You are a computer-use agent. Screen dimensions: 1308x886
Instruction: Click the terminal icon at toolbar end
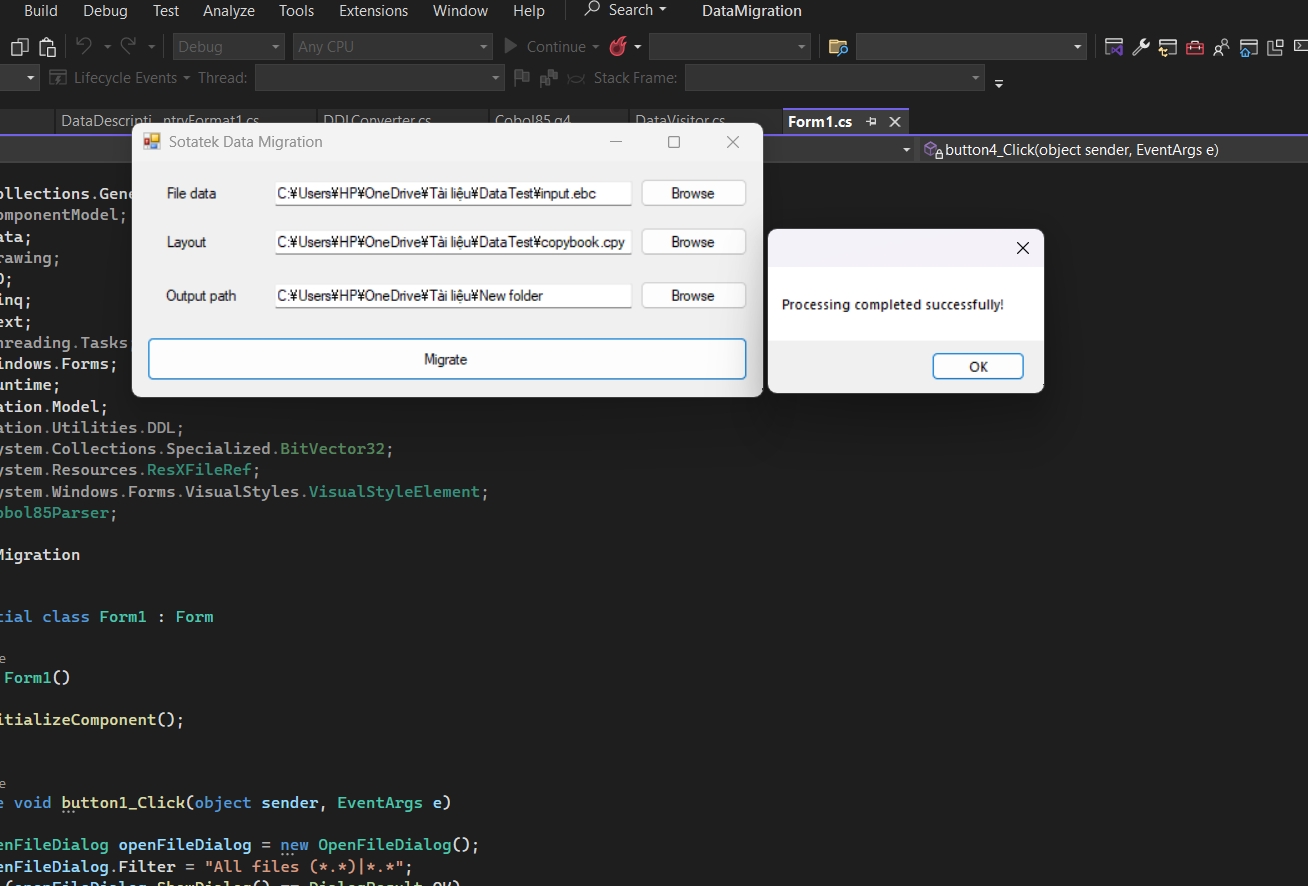(x=1299, y=47)
